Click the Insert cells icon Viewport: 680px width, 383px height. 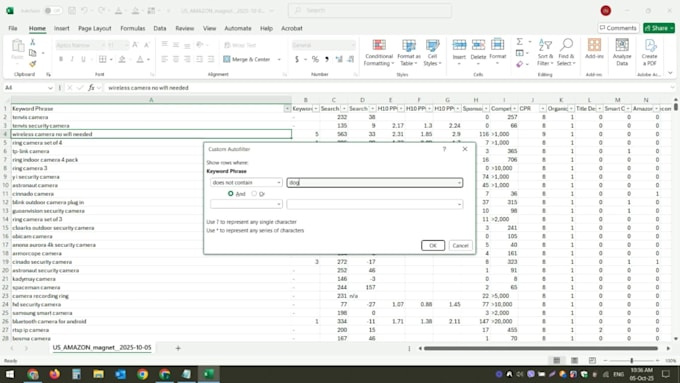459,45
